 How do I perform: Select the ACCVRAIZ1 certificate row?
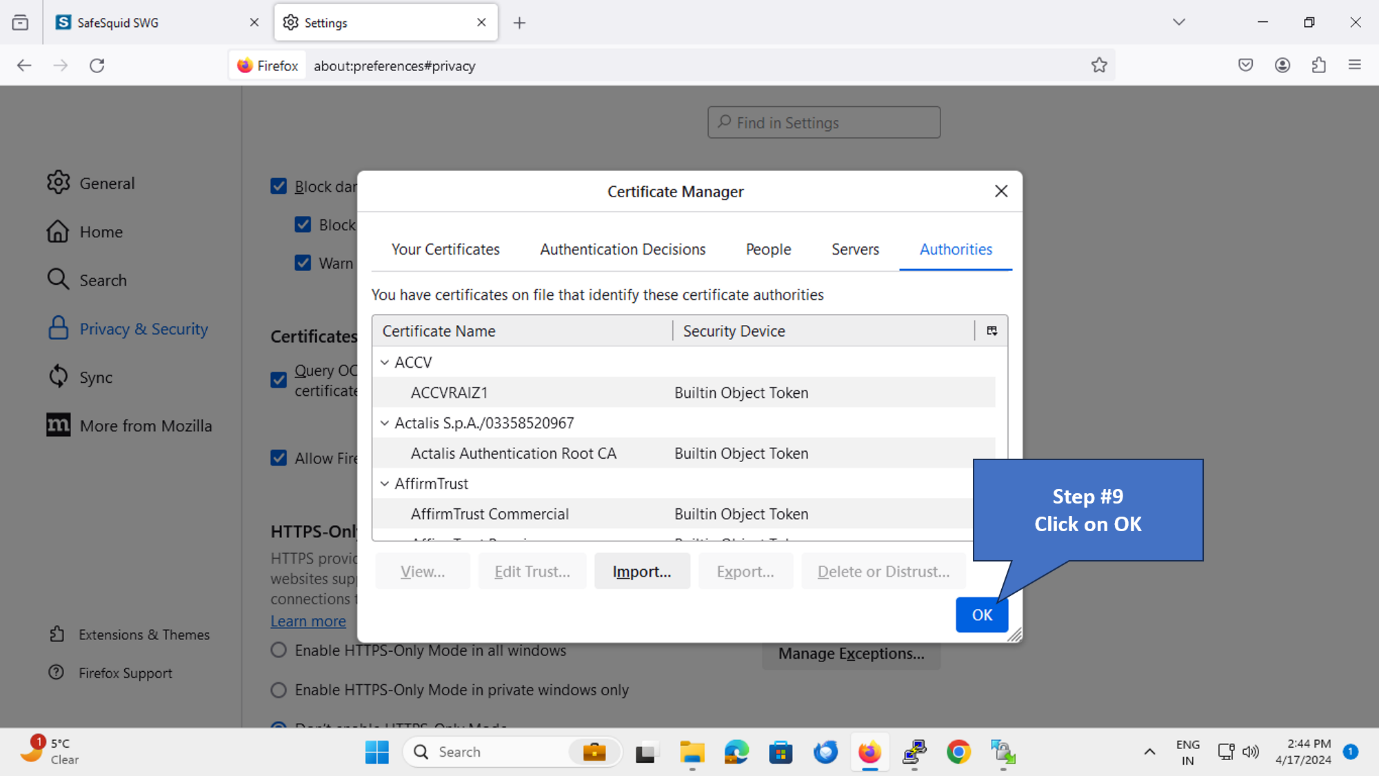pyautogui.click(x=450, y=393)
